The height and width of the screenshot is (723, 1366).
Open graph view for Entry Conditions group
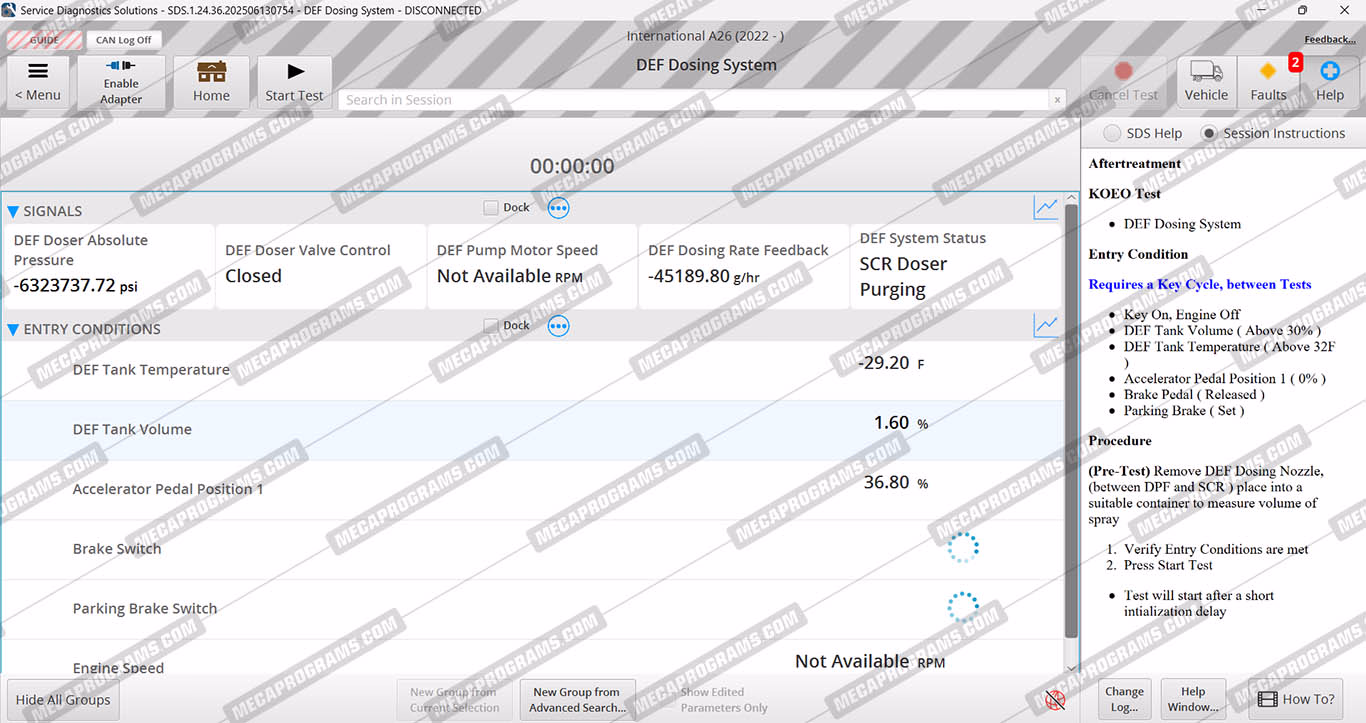coord(1045,326)
